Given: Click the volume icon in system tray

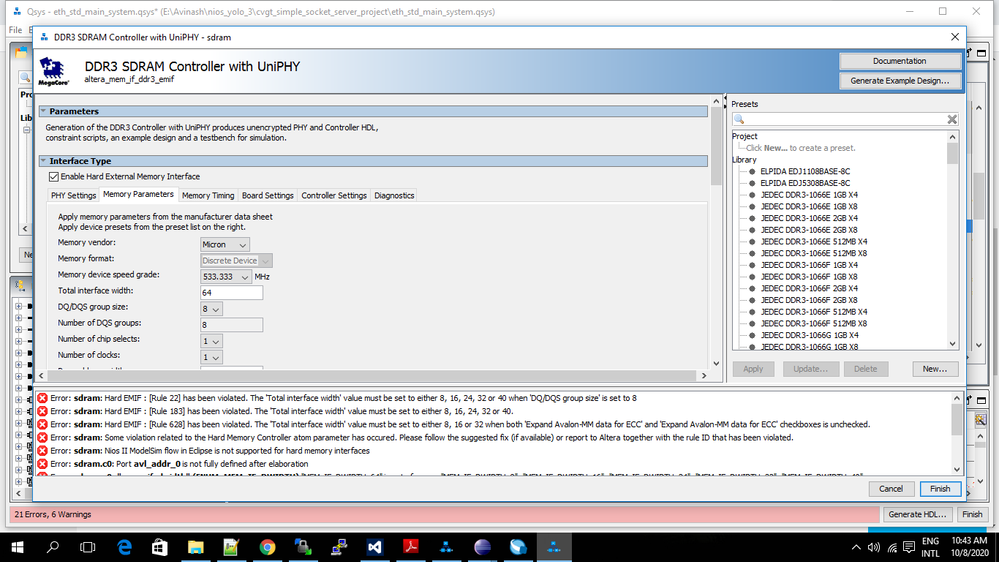Looking at the screenshot, I should click(x=873, y=547).
